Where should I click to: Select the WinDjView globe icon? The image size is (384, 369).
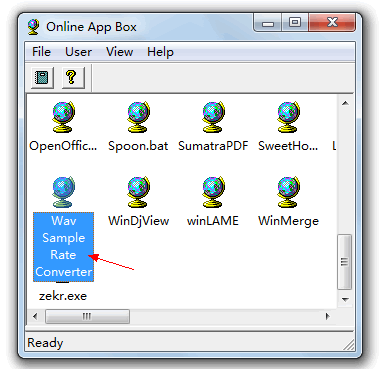click(138, 192)
